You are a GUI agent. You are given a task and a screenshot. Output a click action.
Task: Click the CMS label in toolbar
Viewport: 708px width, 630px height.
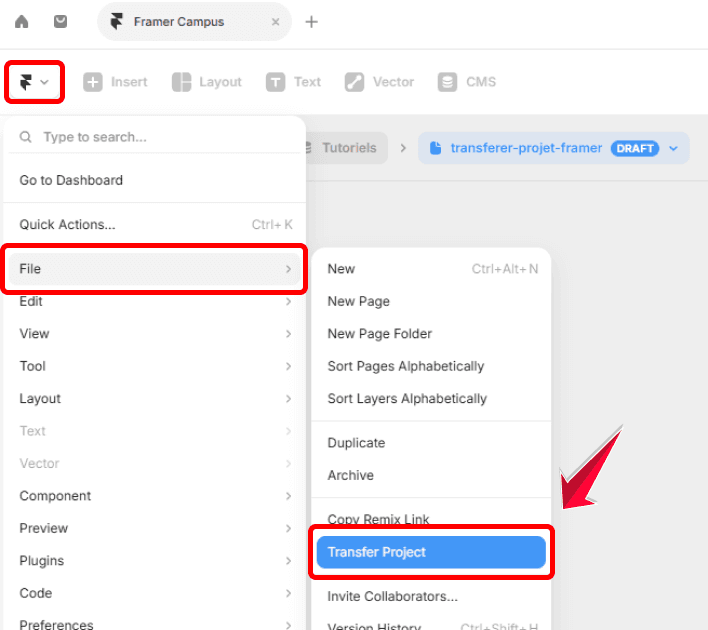(481, 82)
